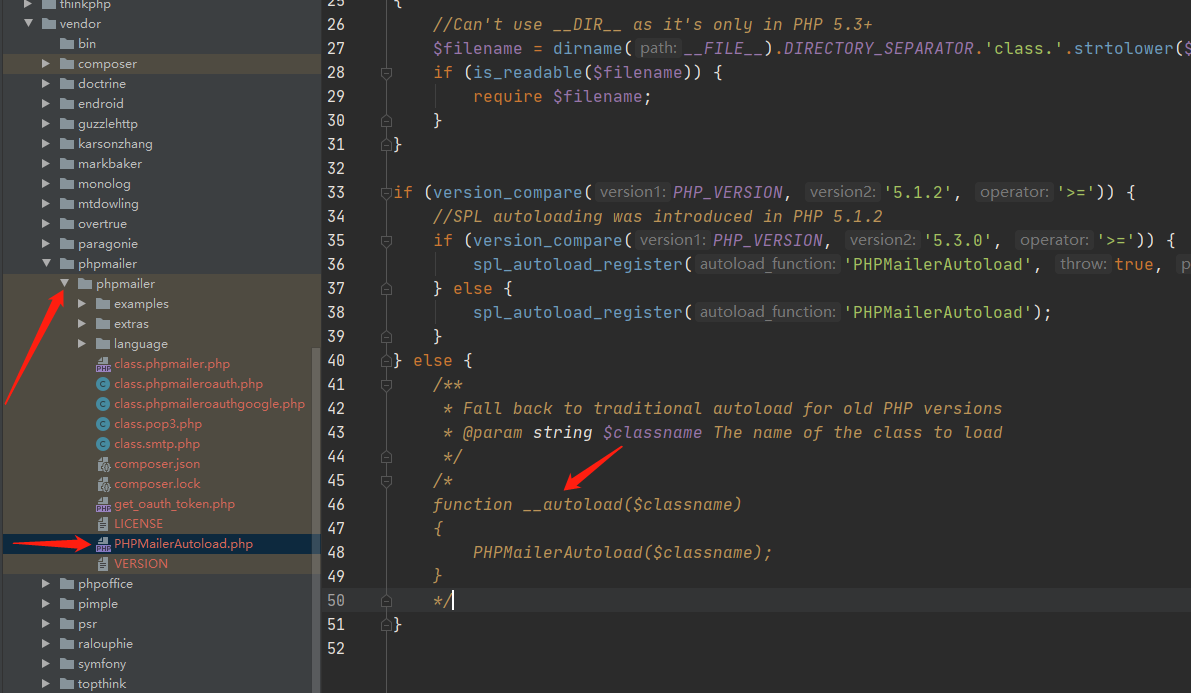Expand the endroid folder arrow
1191x693 pixels.
click(x=46, y=104)
